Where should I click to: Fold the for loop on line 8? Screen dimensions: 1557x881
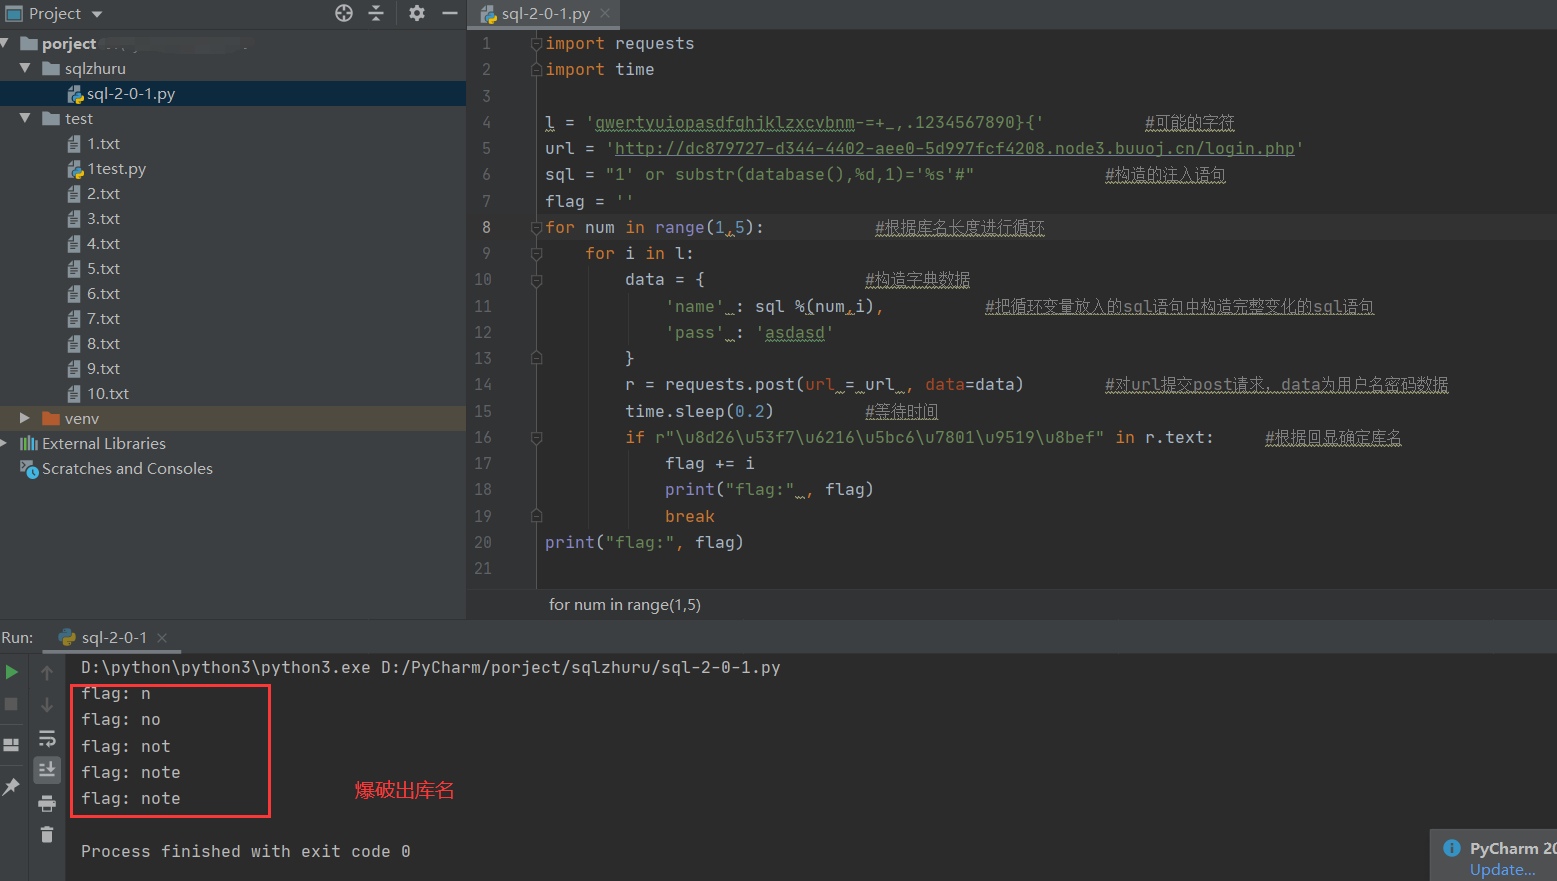click(x=536, y=228)
